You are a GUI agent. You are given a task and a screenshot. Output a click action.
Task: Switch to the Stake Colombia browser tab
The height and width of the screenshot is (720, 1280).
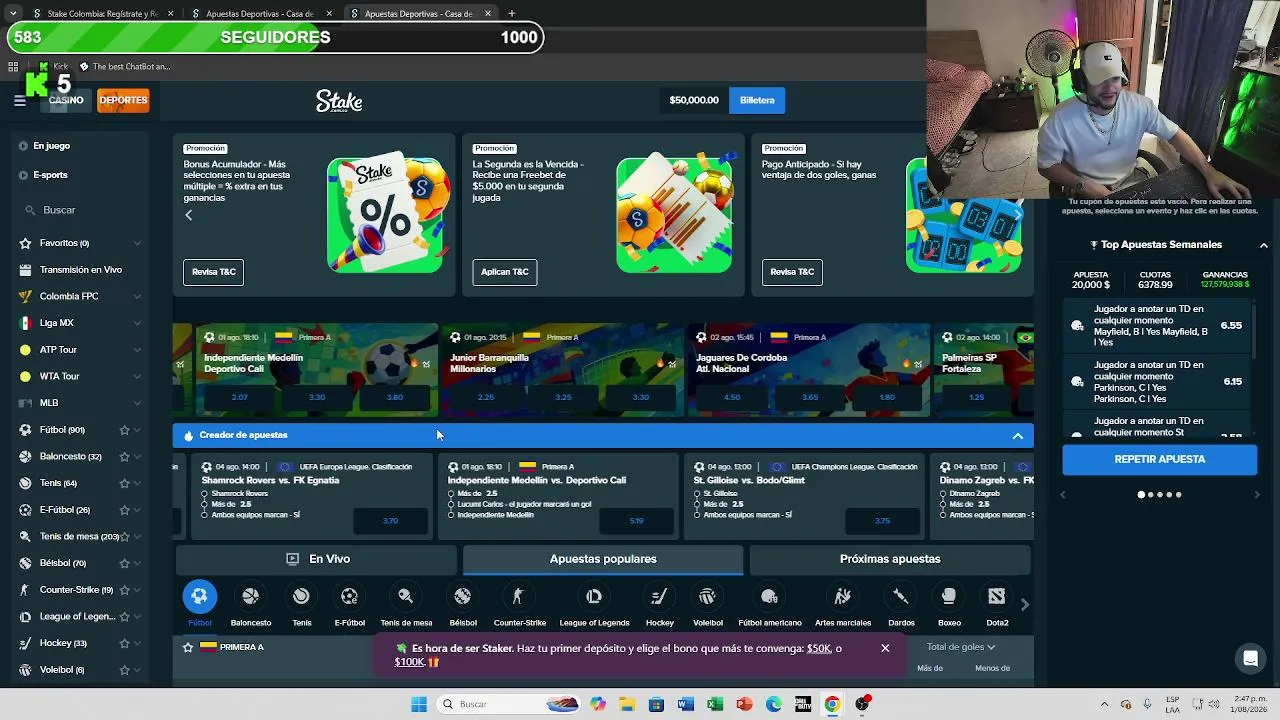[102, 14]
